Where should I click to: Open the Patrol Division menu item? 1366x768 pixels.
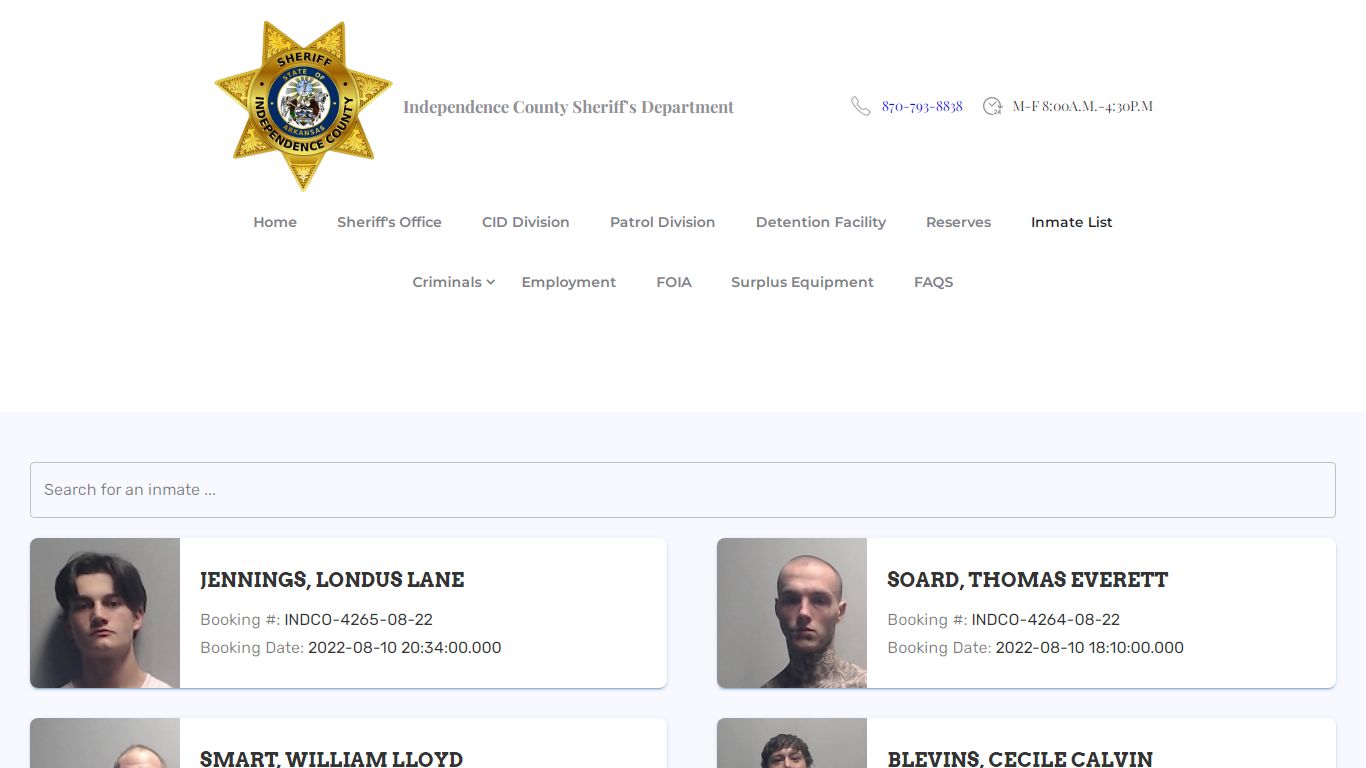click(663, 222)
